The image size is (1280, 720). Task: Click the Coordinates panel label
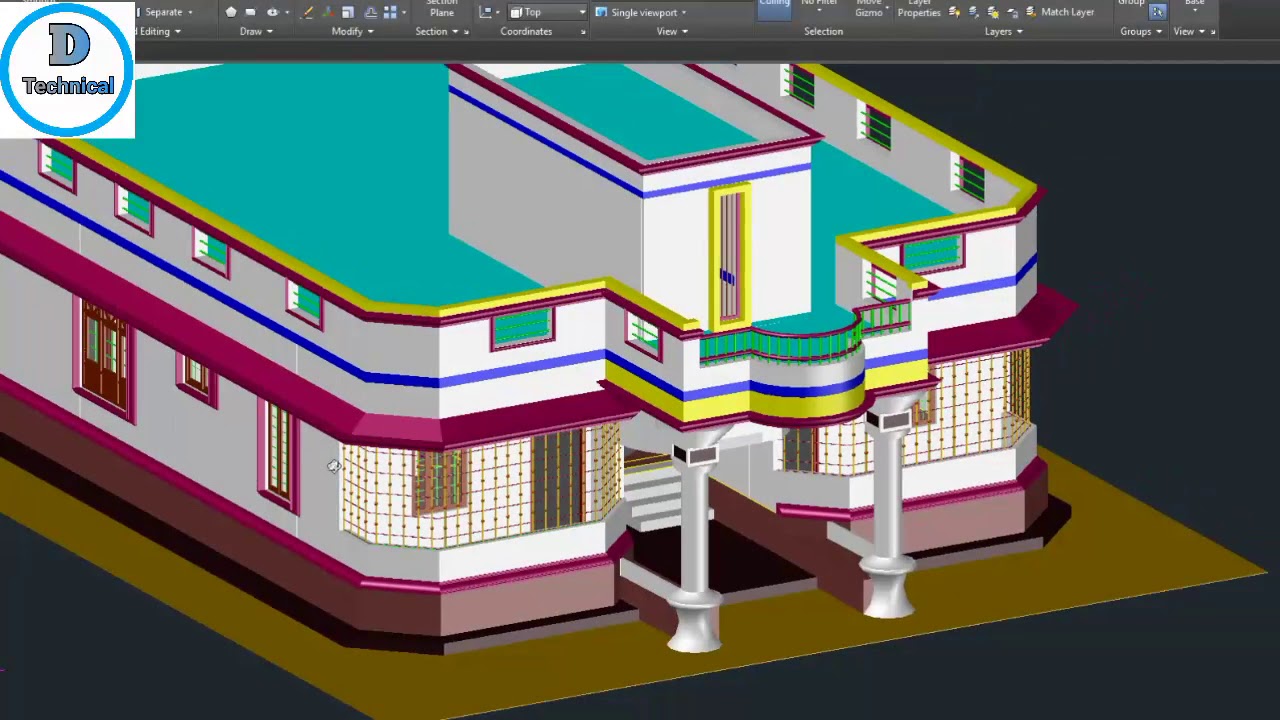tap(526, 31)
